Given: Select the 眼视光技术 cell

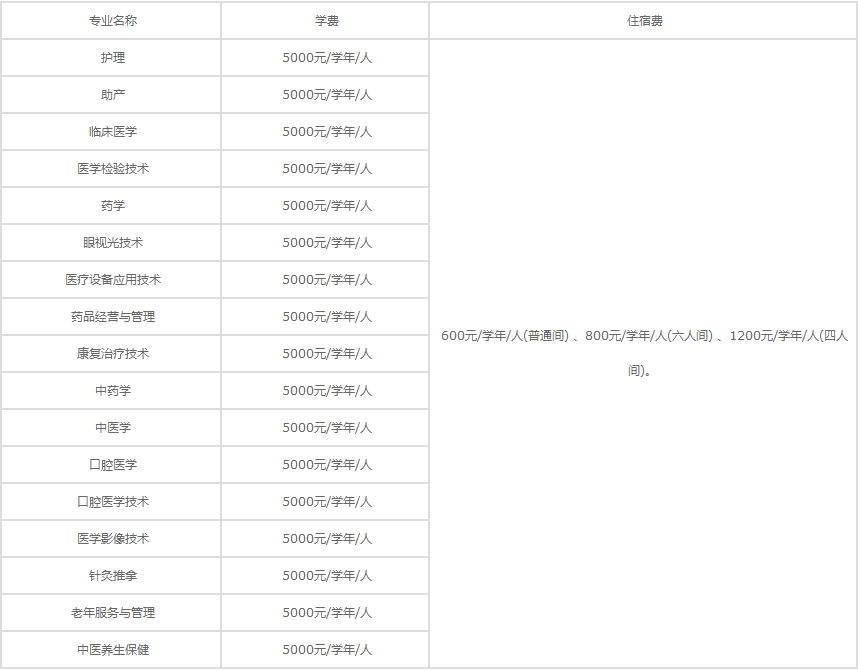Looking at the screenshot, I should click(110, 242).
